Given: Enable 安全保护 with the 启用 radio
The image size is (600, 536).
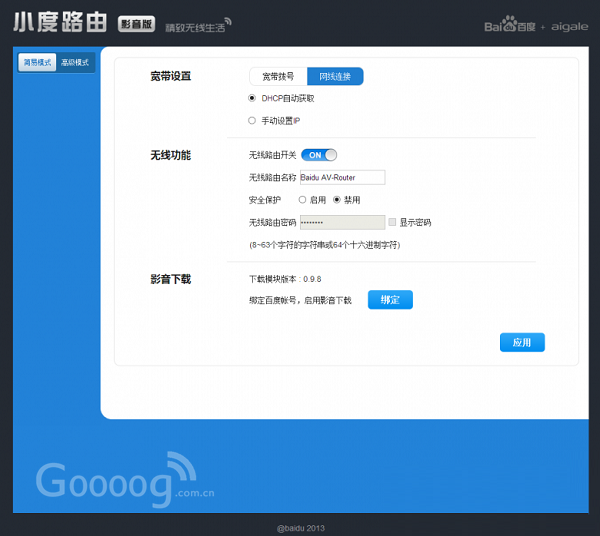Looking at the screenshot, I should tap(303, 200).
